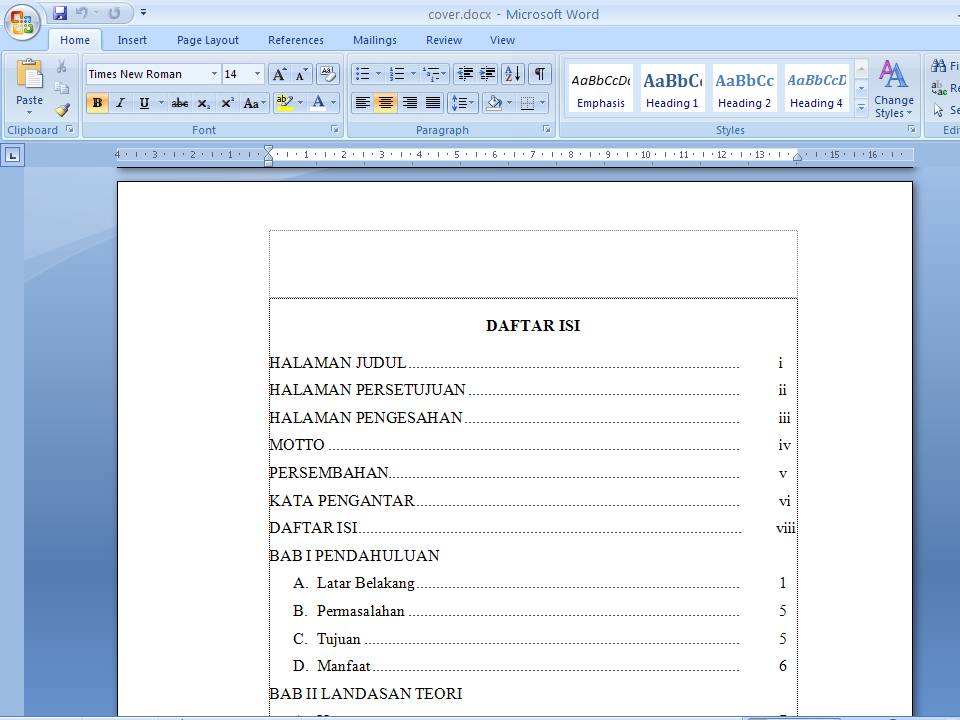Screen dimensions: 960x720
Task: Toggle Strikethrough formatting
Action: 179,103
